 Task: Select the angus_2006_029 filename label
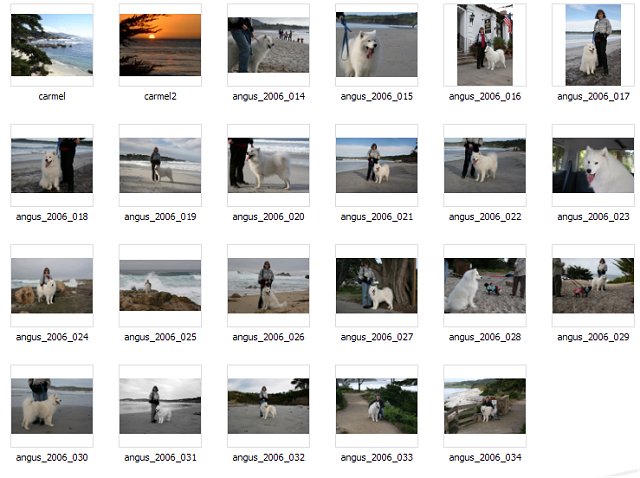click(x=593, y=337)
